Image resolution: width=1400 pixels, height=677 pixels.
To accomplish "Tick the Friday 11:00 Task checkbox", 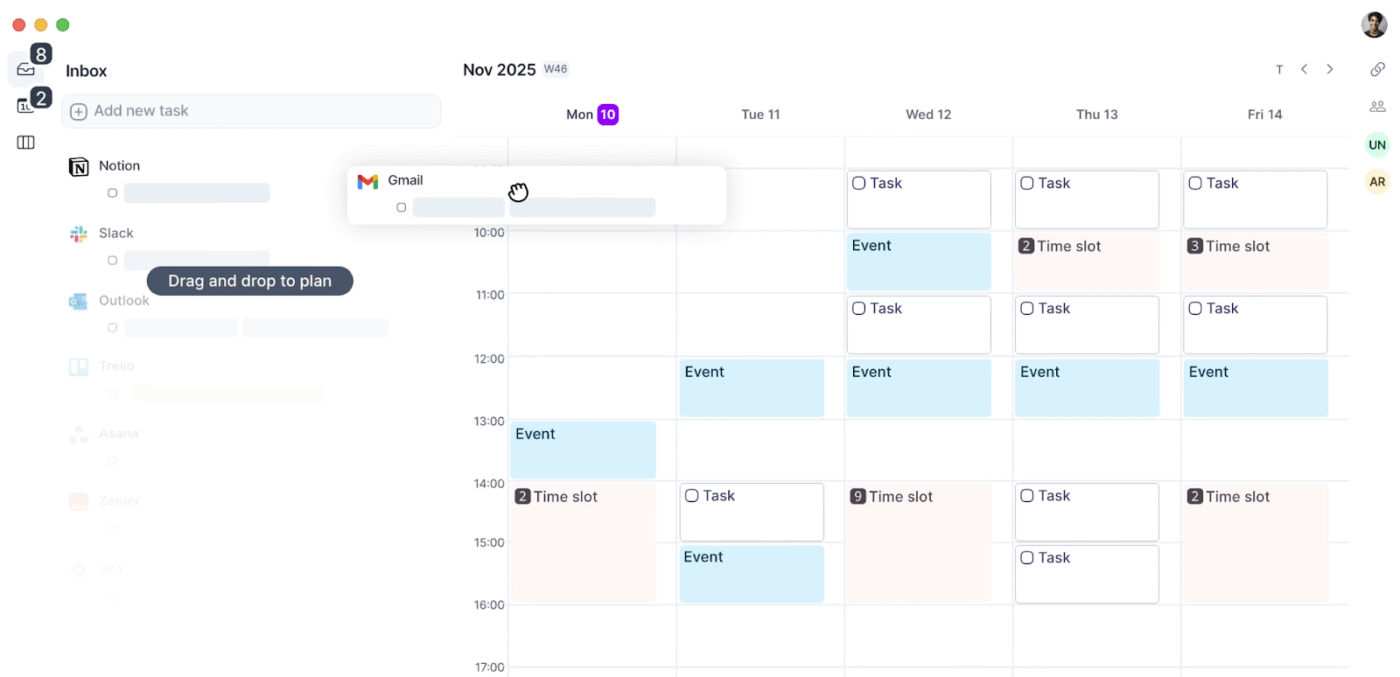I will 1195,308.
